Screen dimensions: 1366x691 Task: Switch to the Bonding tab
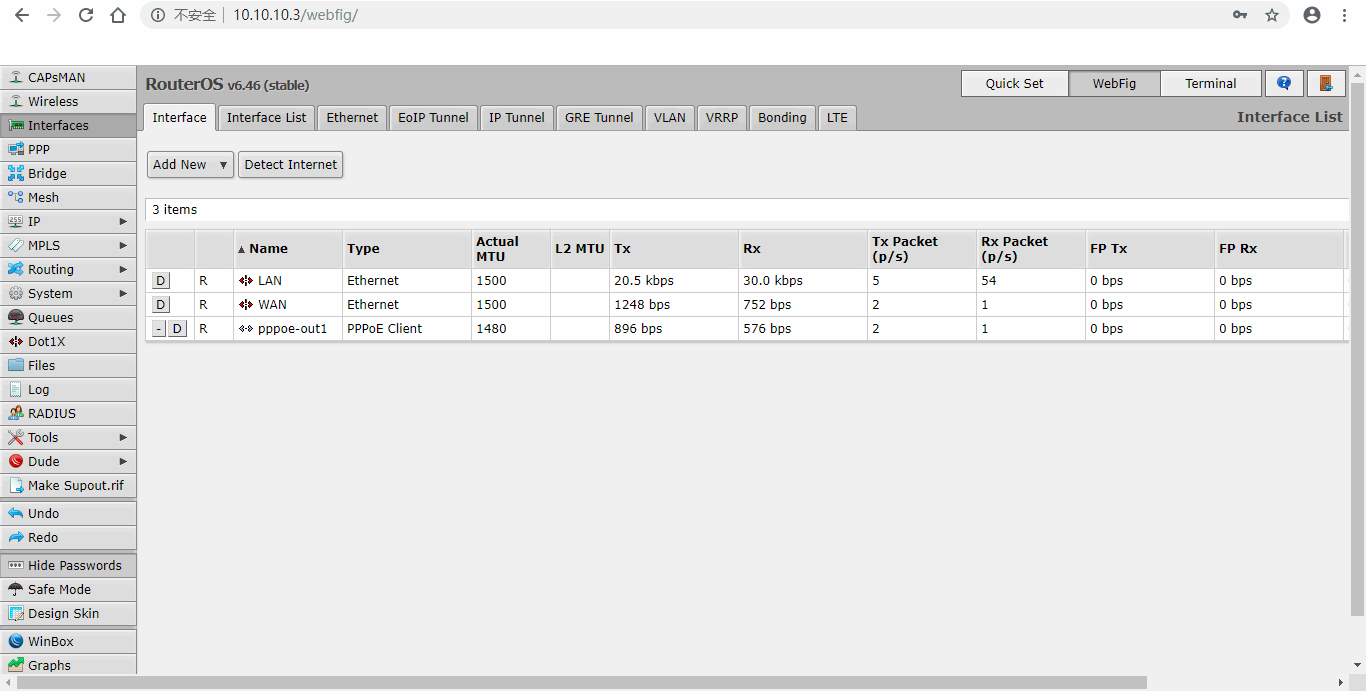782,118
